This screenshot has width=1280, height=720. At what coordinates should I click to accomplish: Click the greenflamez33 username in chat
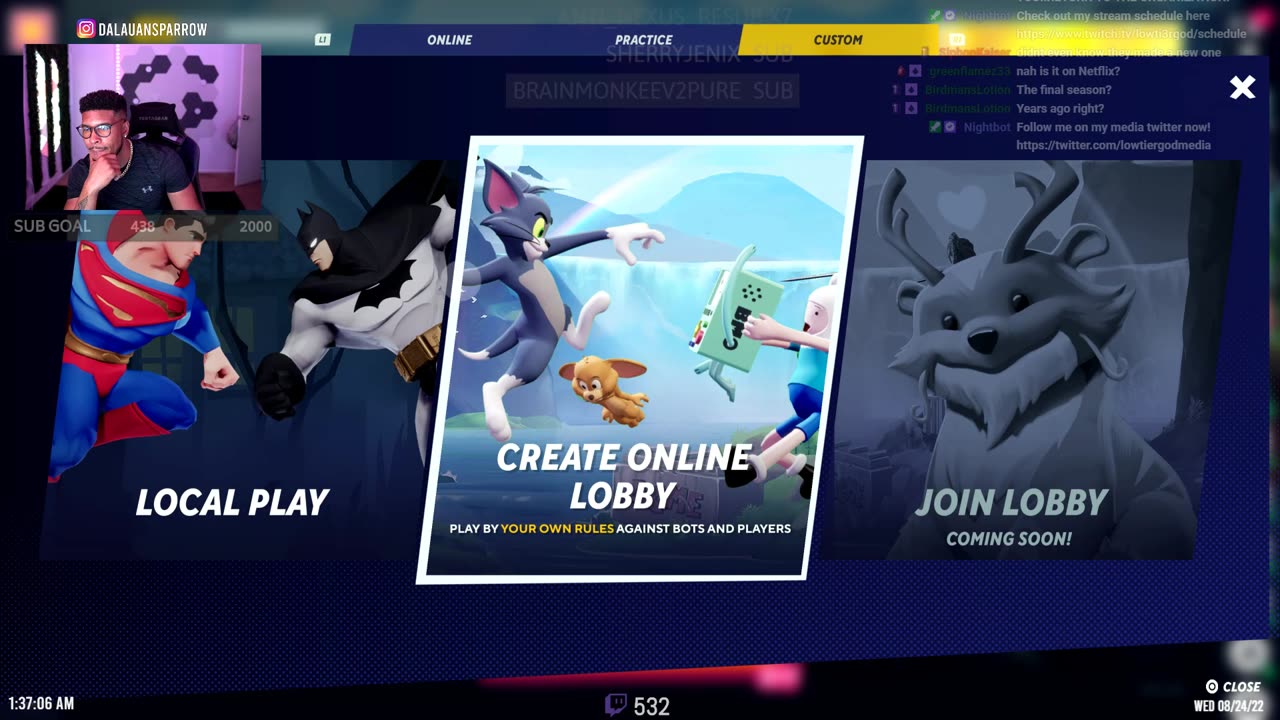click(970, 71)
